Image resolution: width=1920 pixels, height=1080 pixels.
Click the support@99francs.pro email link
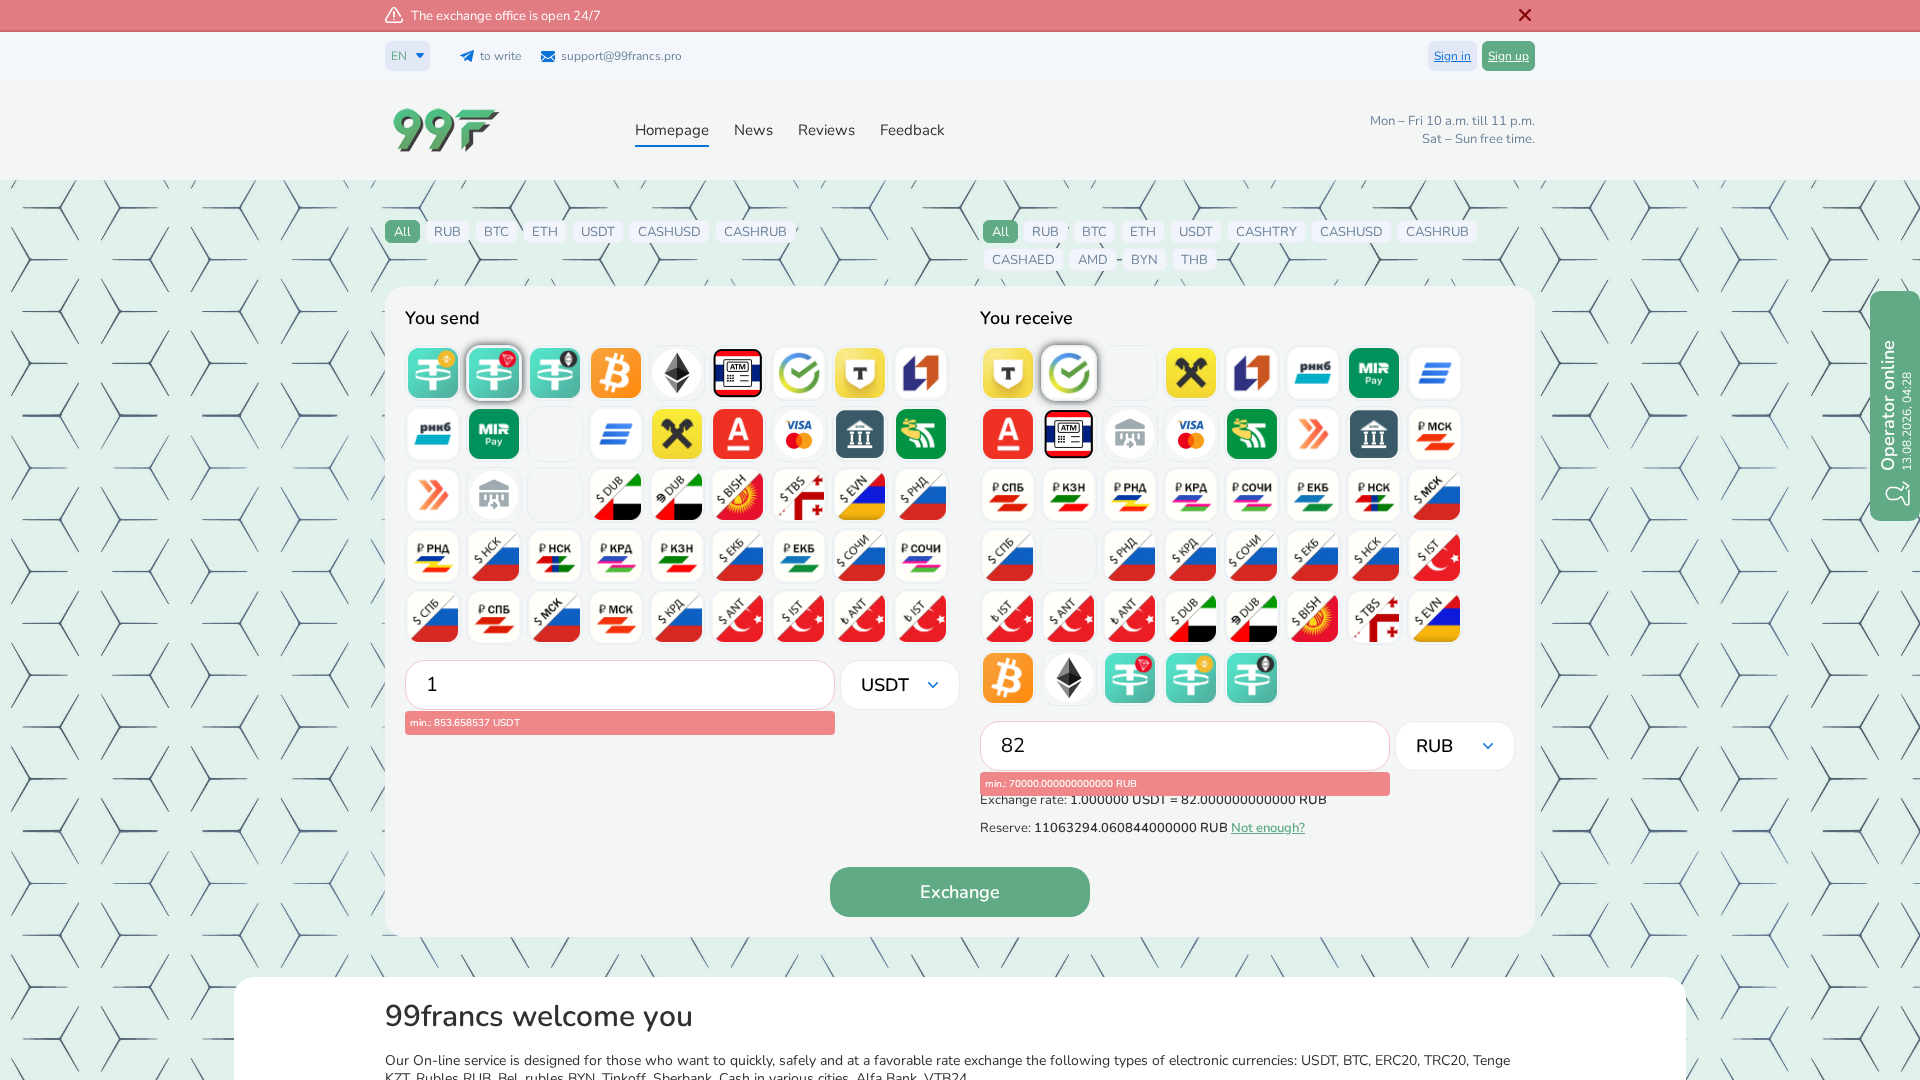click(x=611, y=56)
